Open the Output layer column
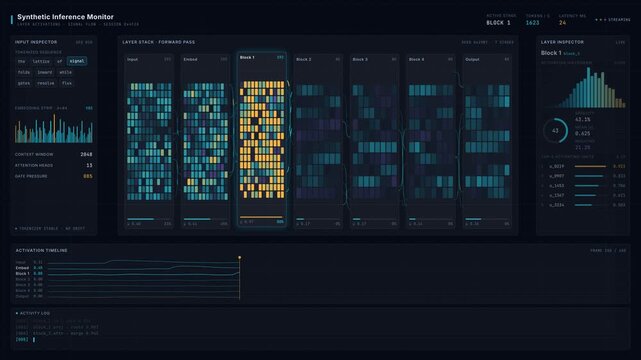 (487, 141)
